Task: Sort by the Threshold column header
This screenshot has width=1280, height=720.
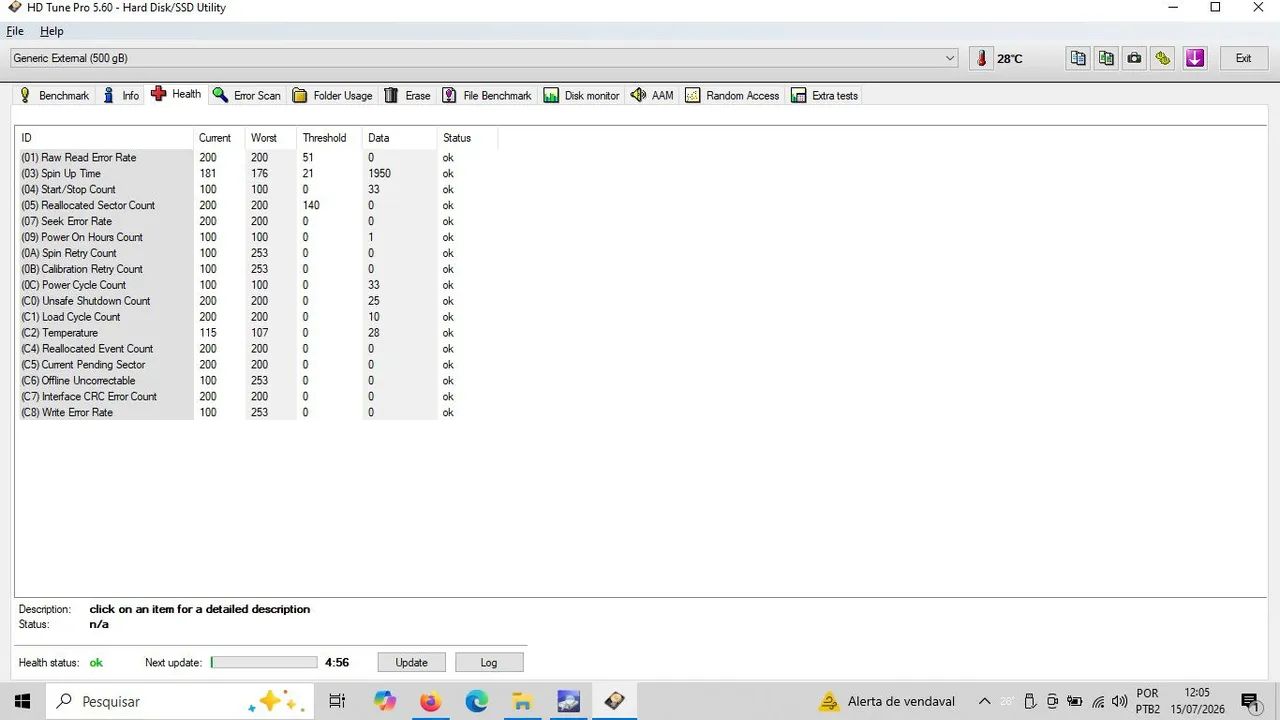Action: pyautogui.click(x=329, y=138)
